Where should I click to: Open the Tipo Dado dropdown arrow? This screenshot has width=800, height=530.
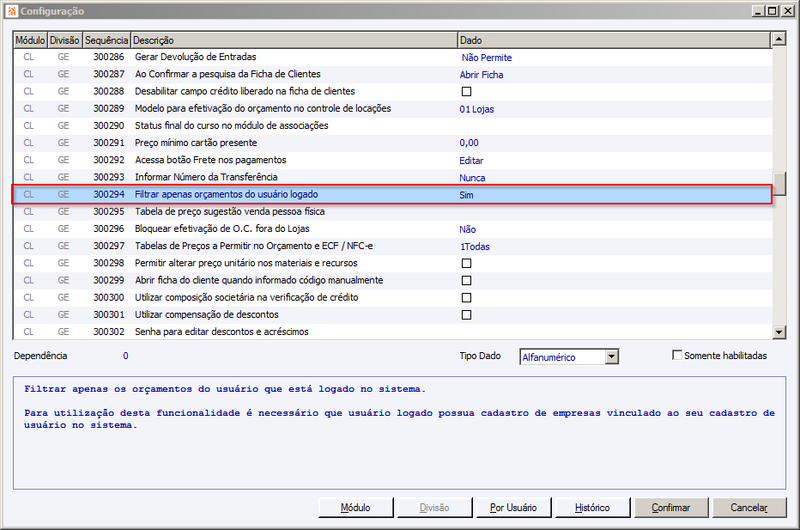(612, 357)
